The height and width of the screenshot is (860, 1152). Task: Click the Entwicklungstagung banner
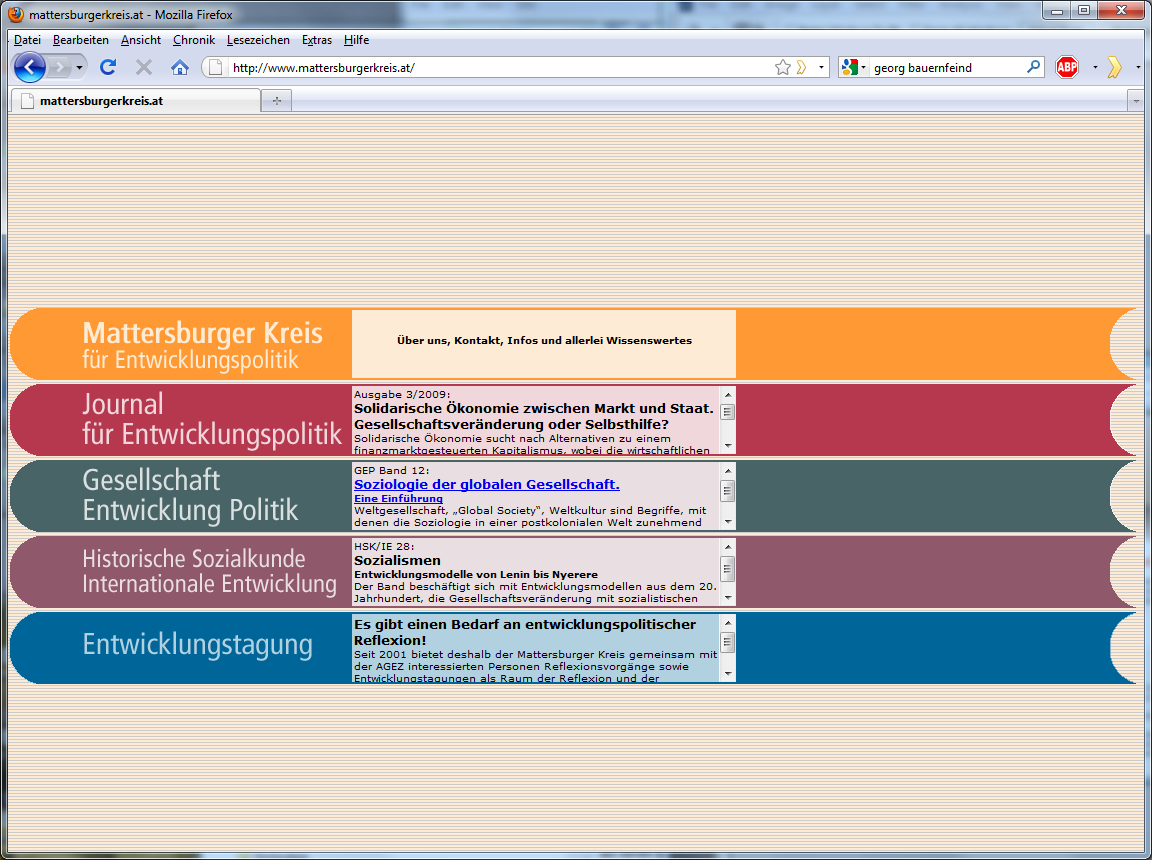point(198,644)
